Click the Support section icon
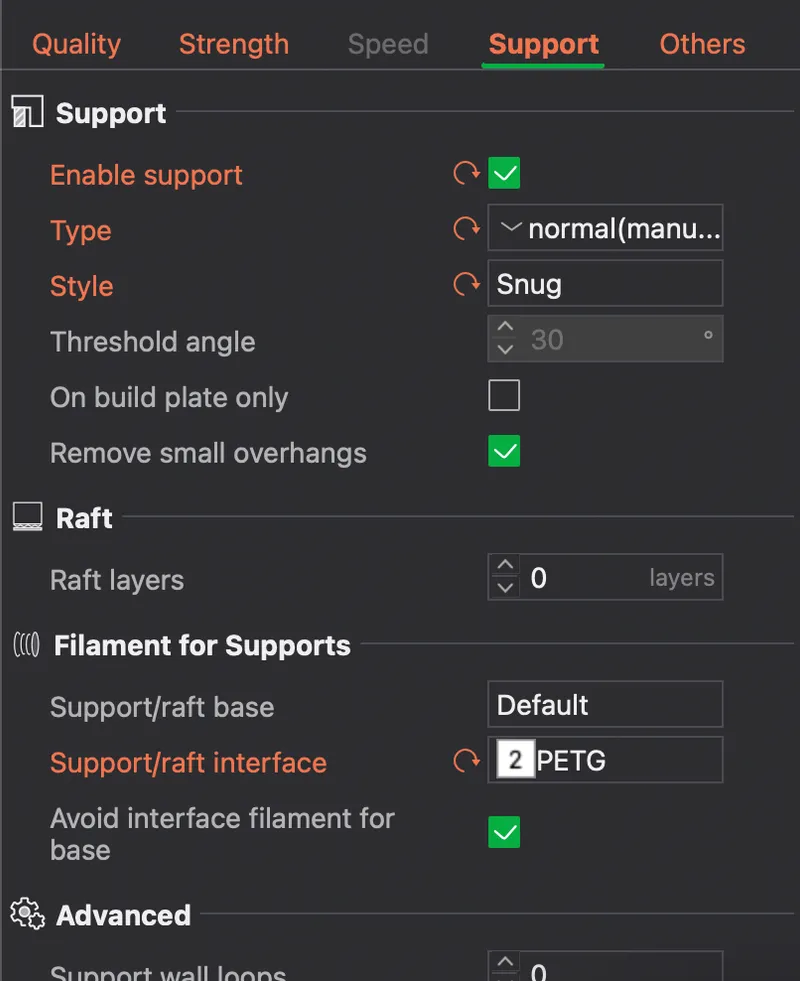 tap(27, 113)
